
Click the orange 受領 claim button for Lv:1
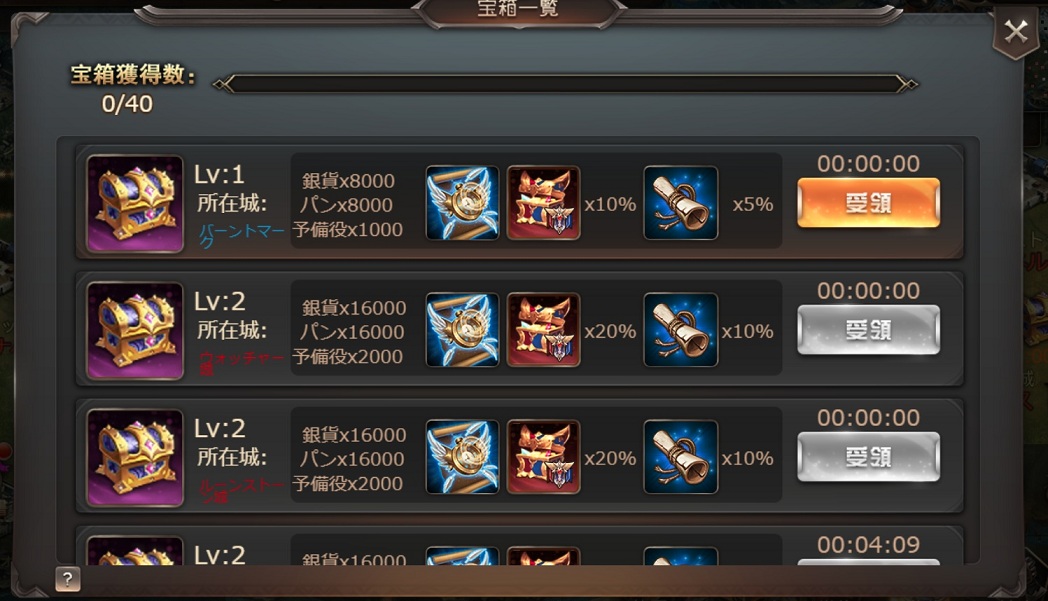(868, 203)
